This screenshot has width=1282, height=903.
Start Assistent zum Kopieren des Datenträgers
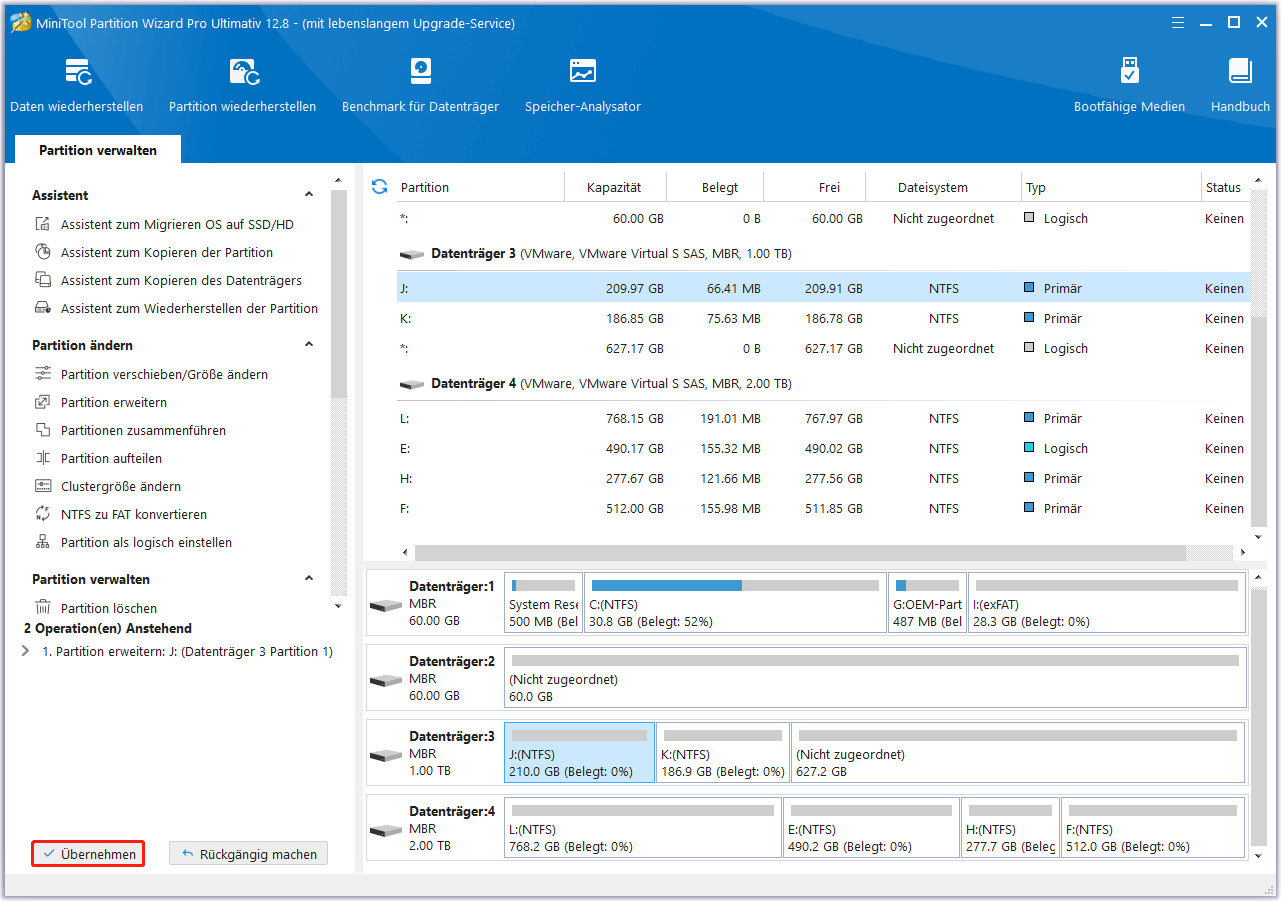click(x=181, y=281)
